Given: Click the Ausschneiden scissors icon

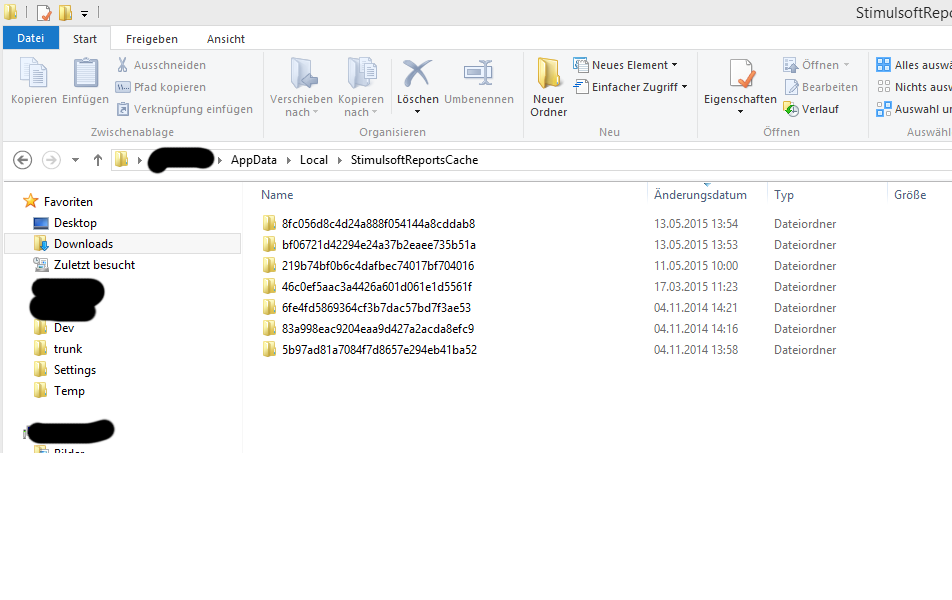Looking at the screenshot, I should coord(123,65).
